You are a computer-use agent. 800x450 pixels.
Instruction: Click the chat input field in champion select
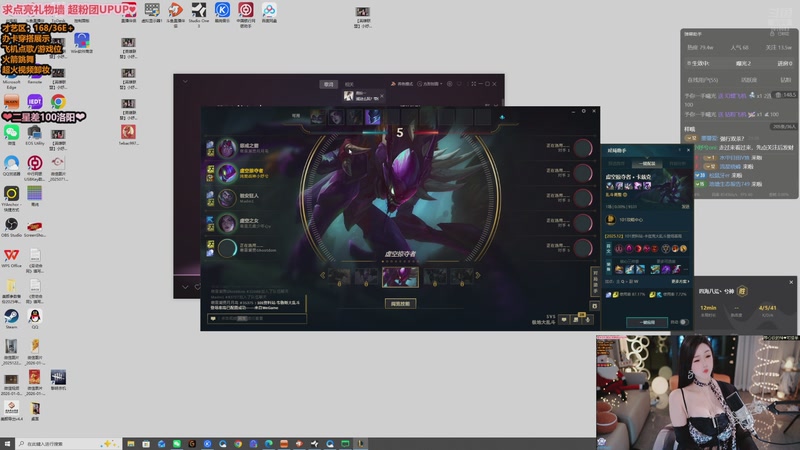[257, 319]
